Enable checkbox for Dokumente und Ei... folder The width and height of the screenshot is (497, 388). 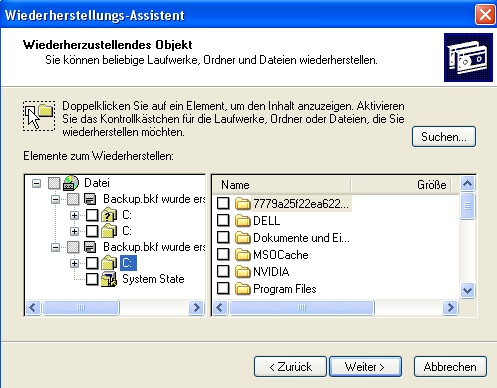pyautogui.click(x=223, y=237)
